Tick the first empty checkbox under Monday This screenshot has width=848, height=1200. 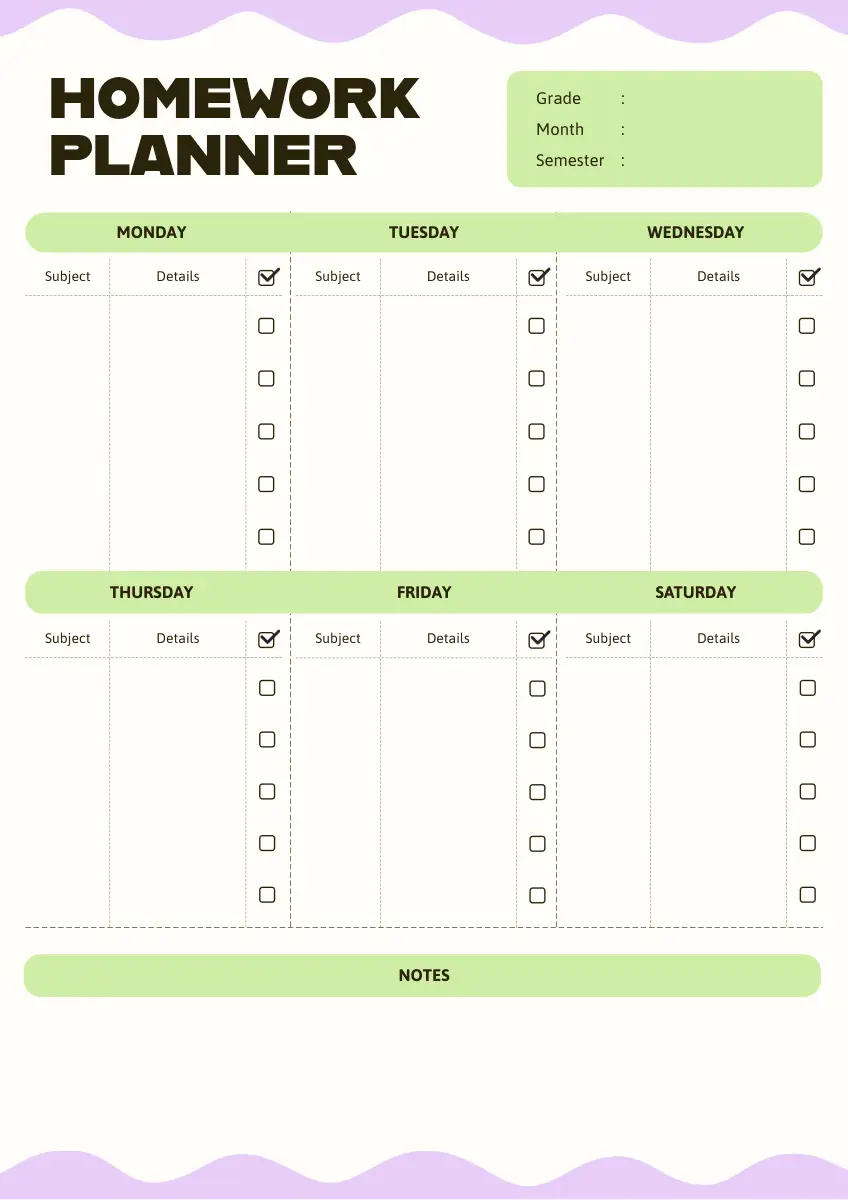(x=266, y=326)
